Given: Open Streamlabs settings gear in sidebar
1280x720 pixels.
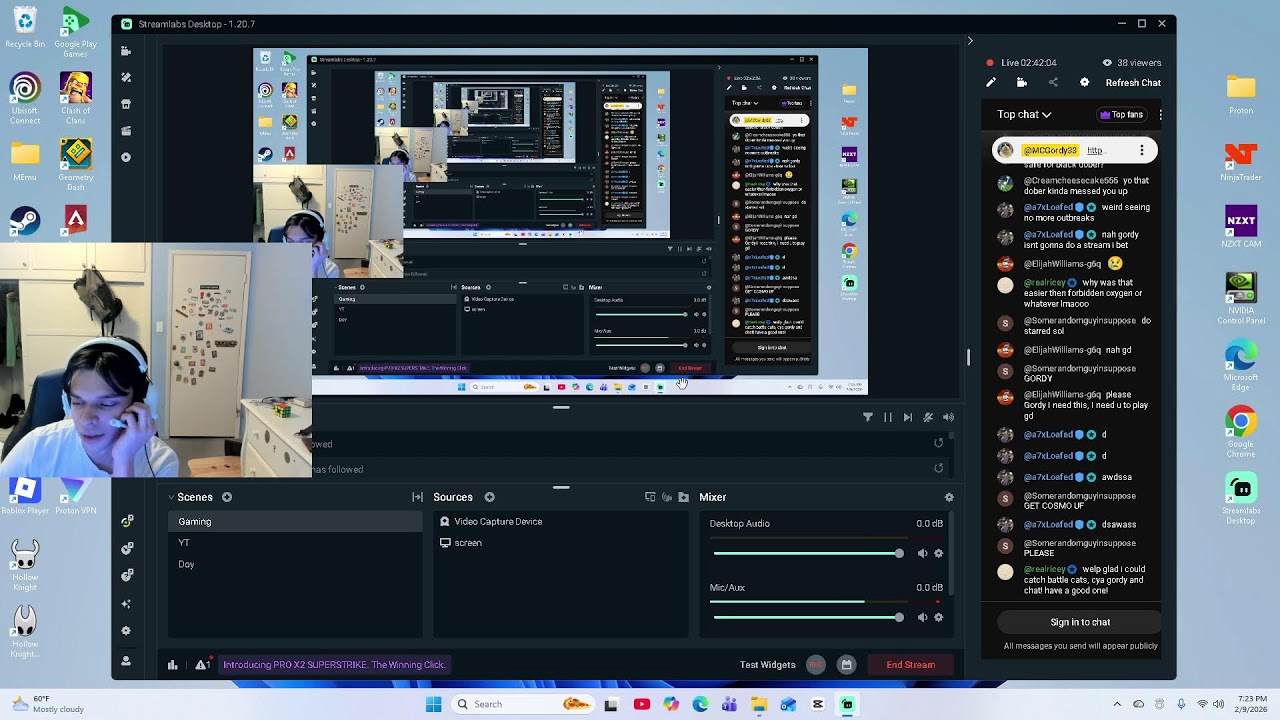Looking at the screenshot, I should coord(126,631).
